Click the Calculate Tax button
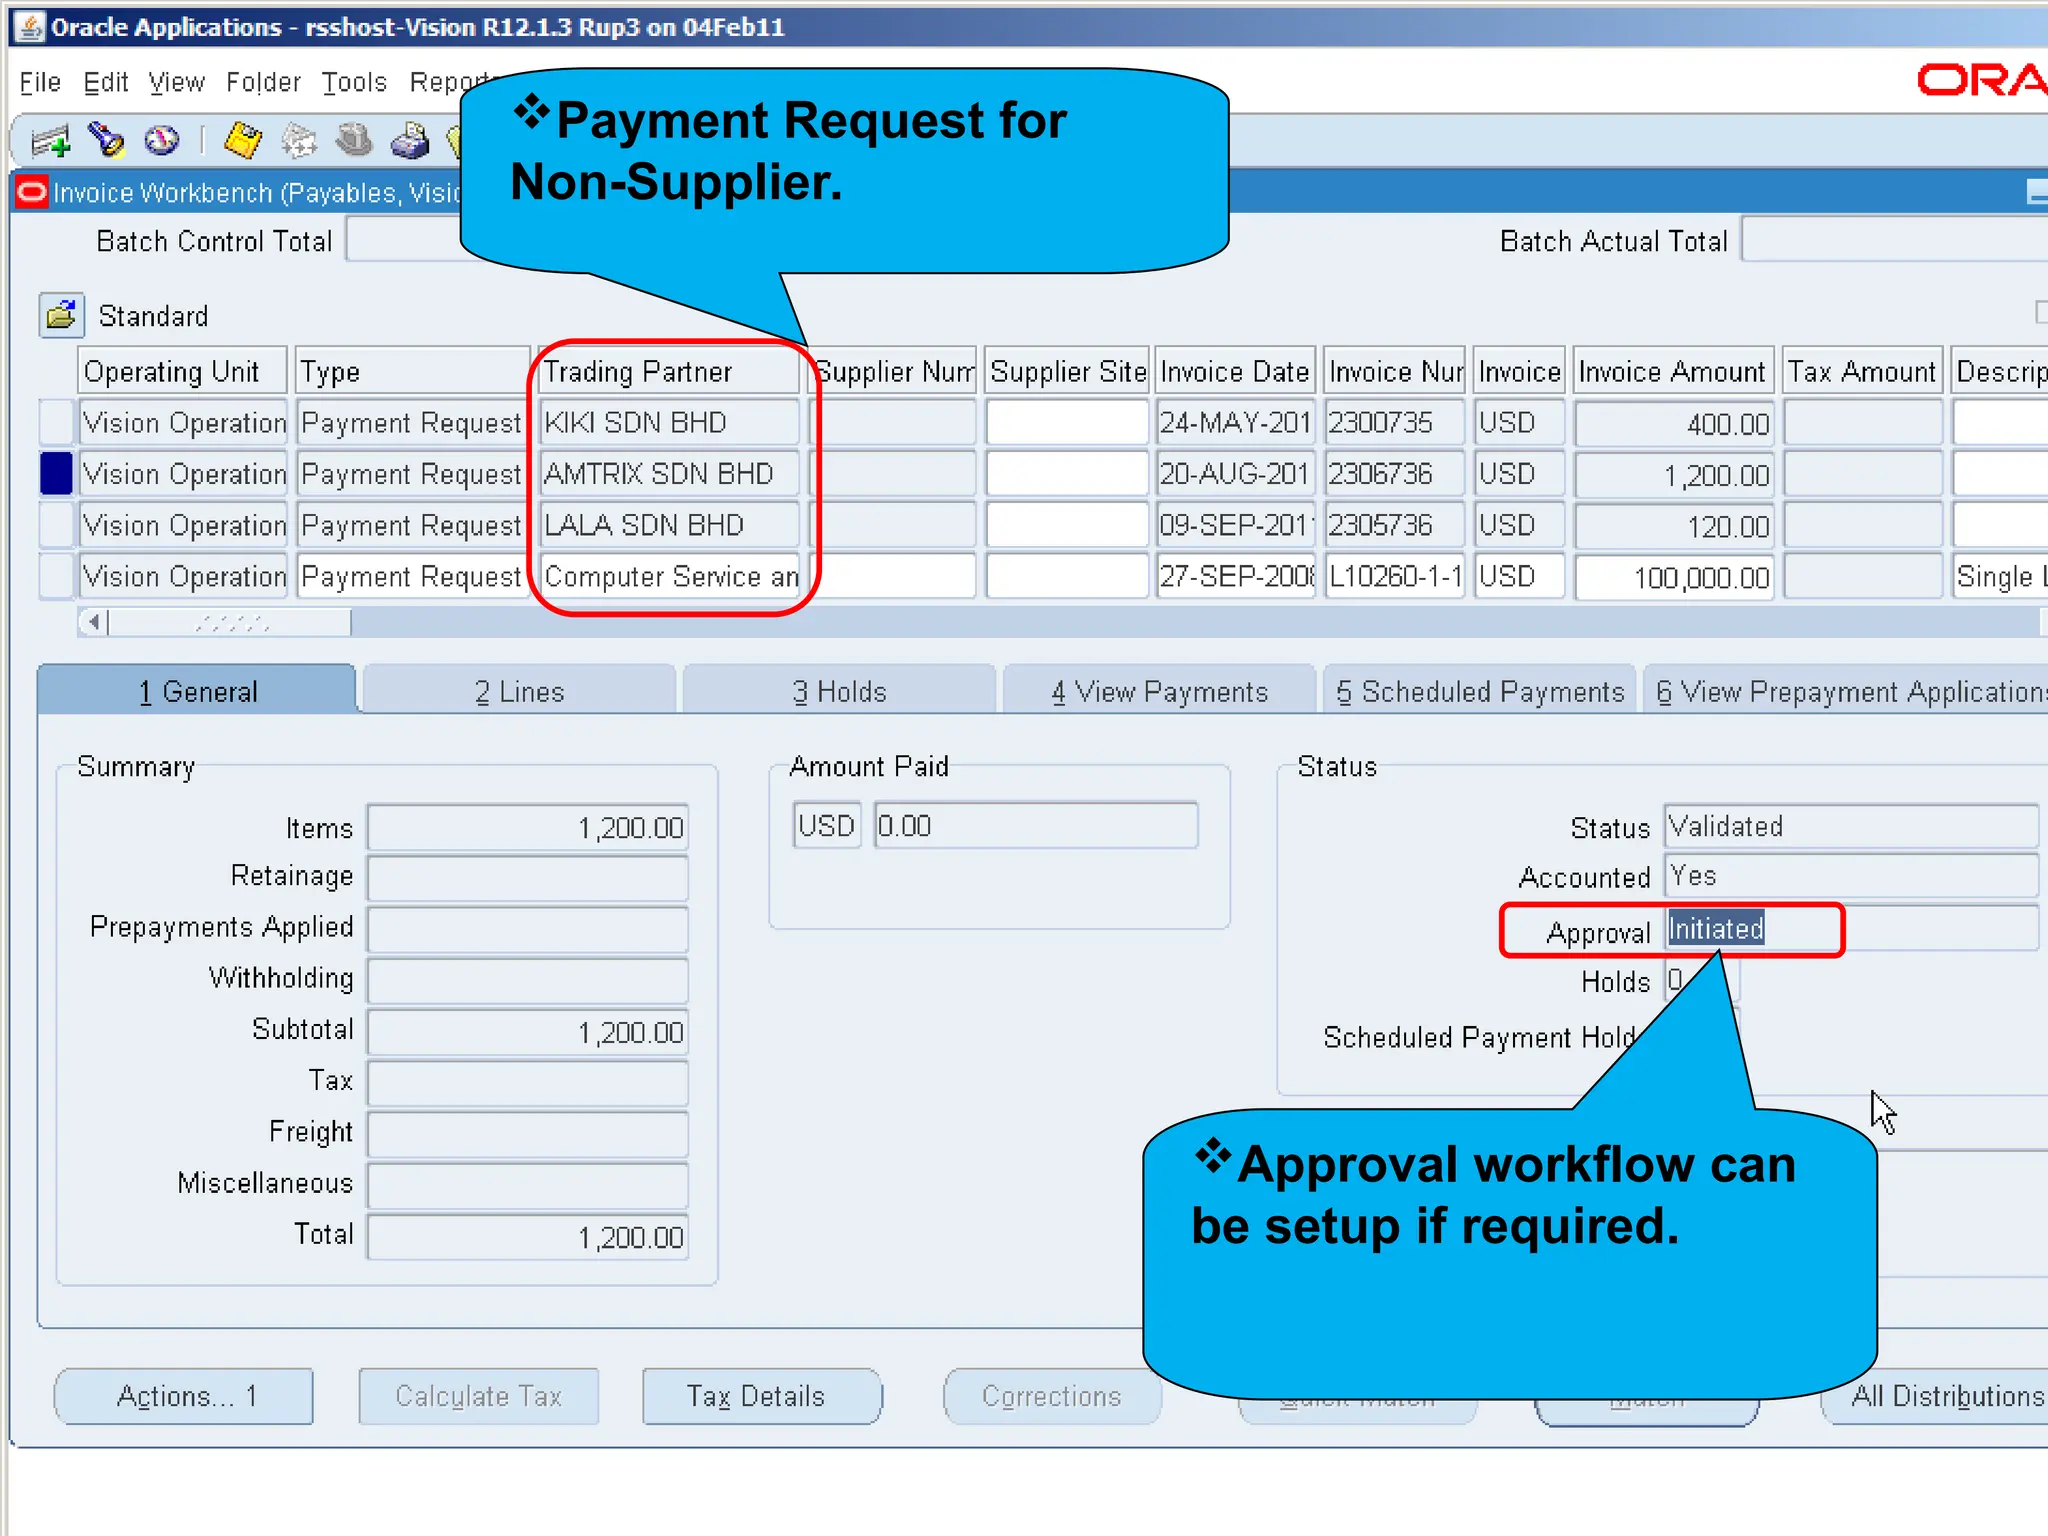 coord(479,1396)
